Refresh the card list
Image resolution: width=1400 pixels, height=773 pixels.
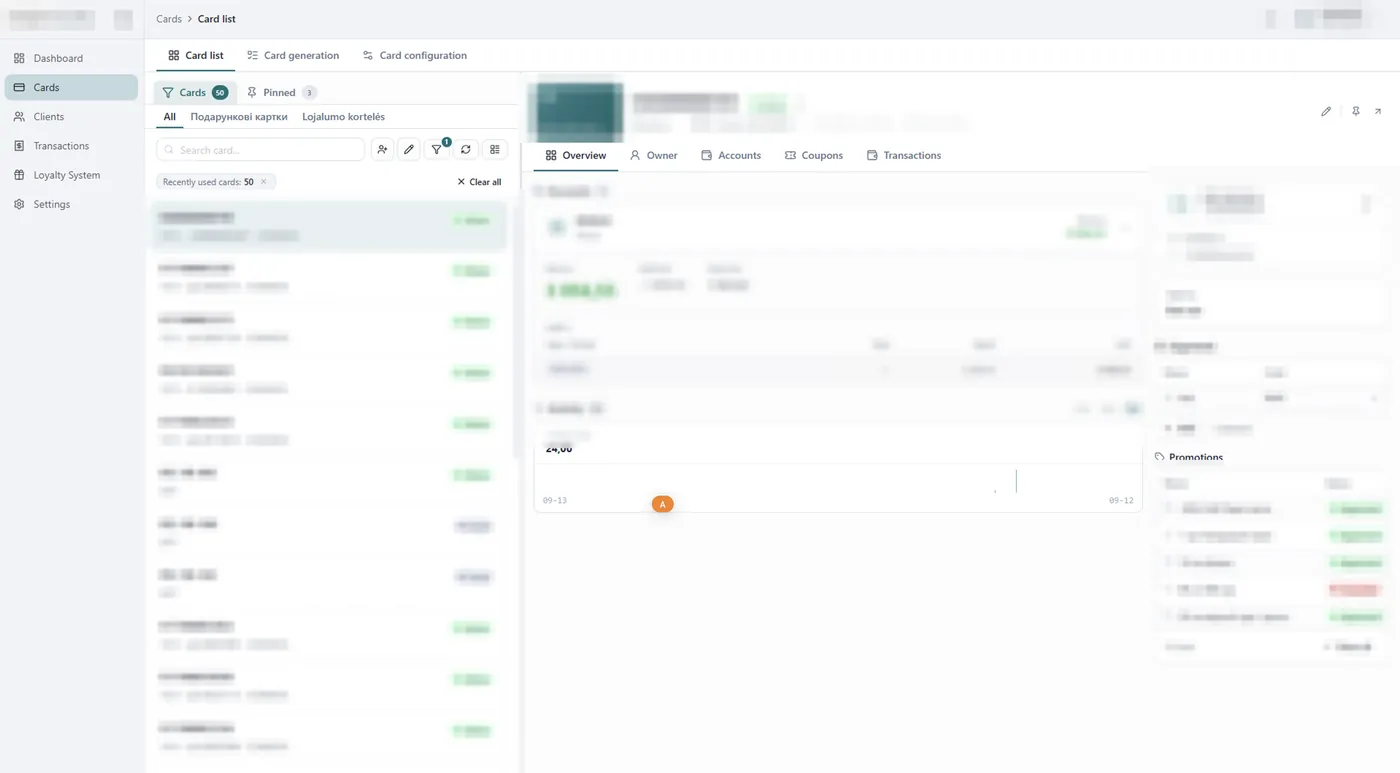click(466, 149)
